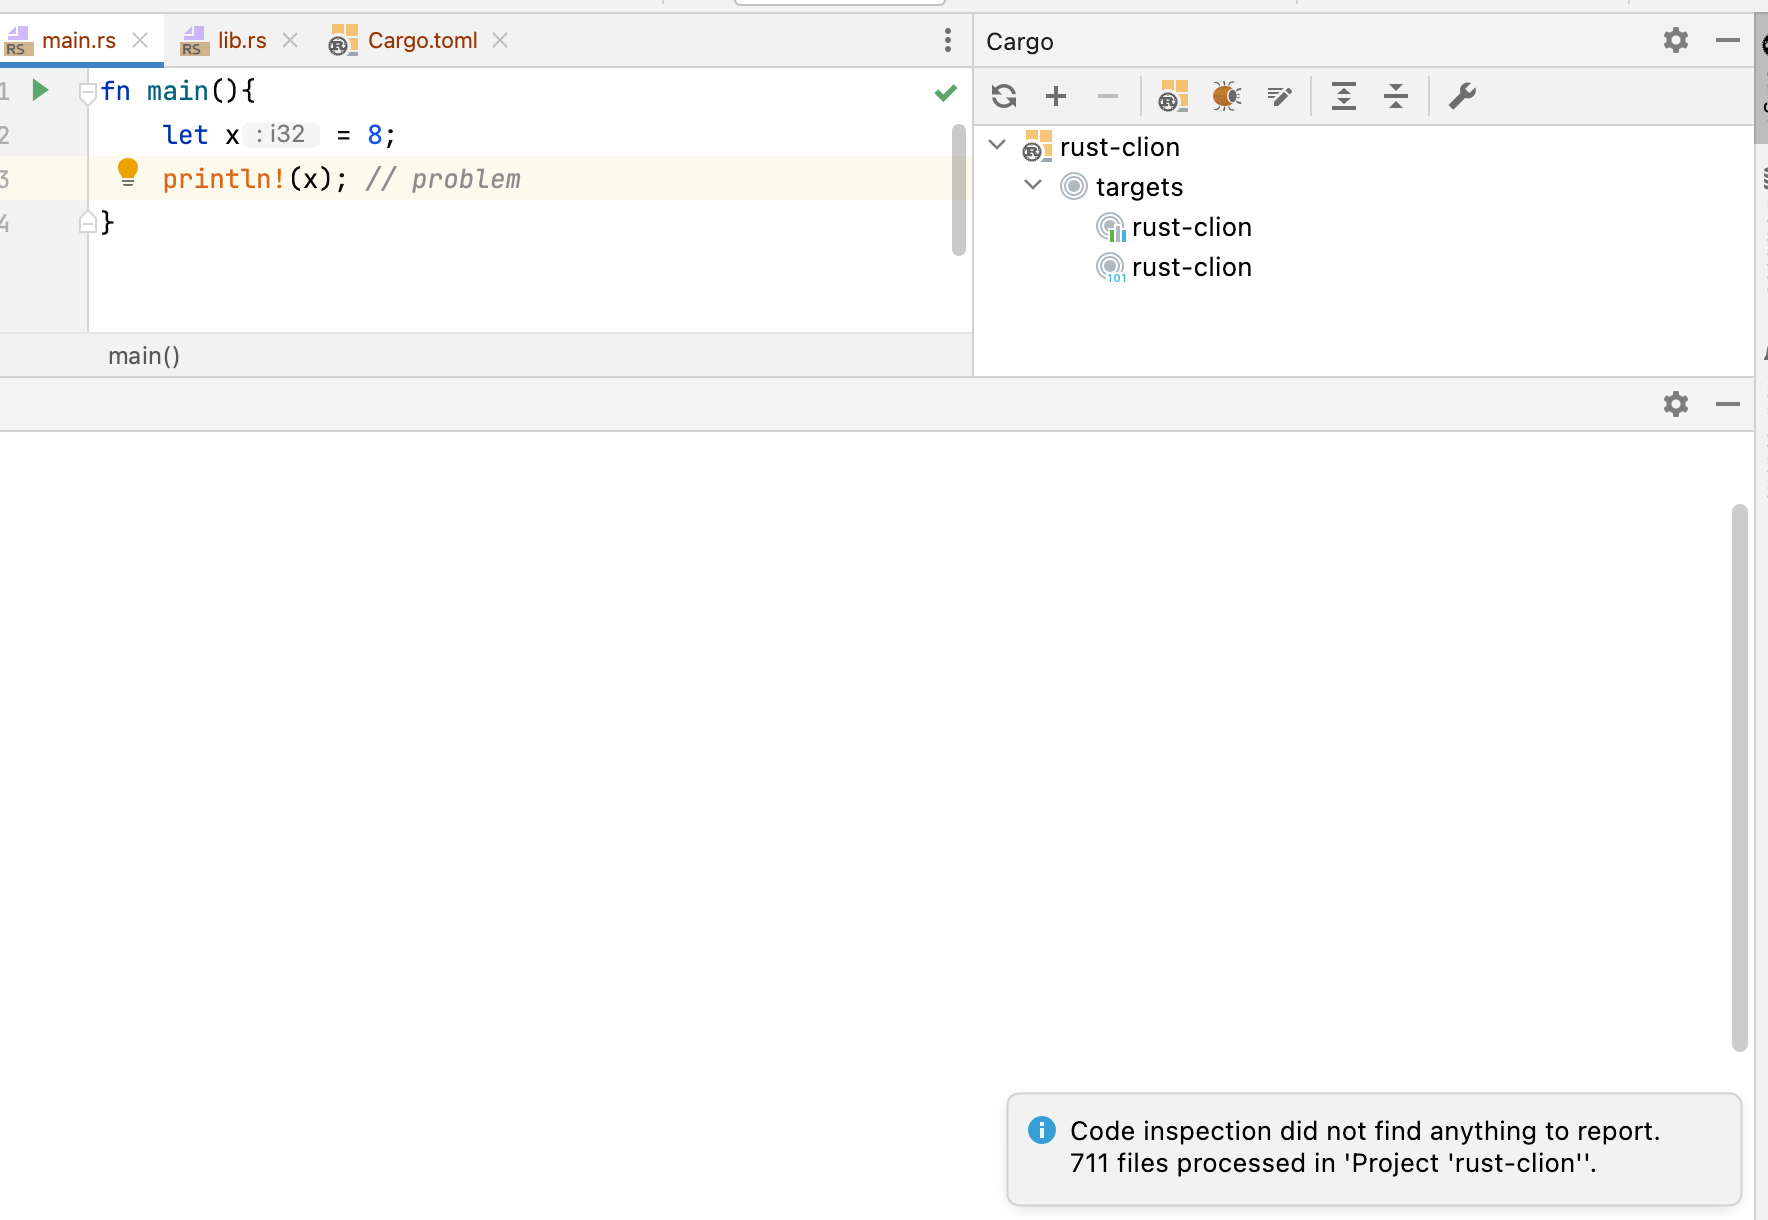
Task: Reload all Cargo projects
Action: [1005, 96]
